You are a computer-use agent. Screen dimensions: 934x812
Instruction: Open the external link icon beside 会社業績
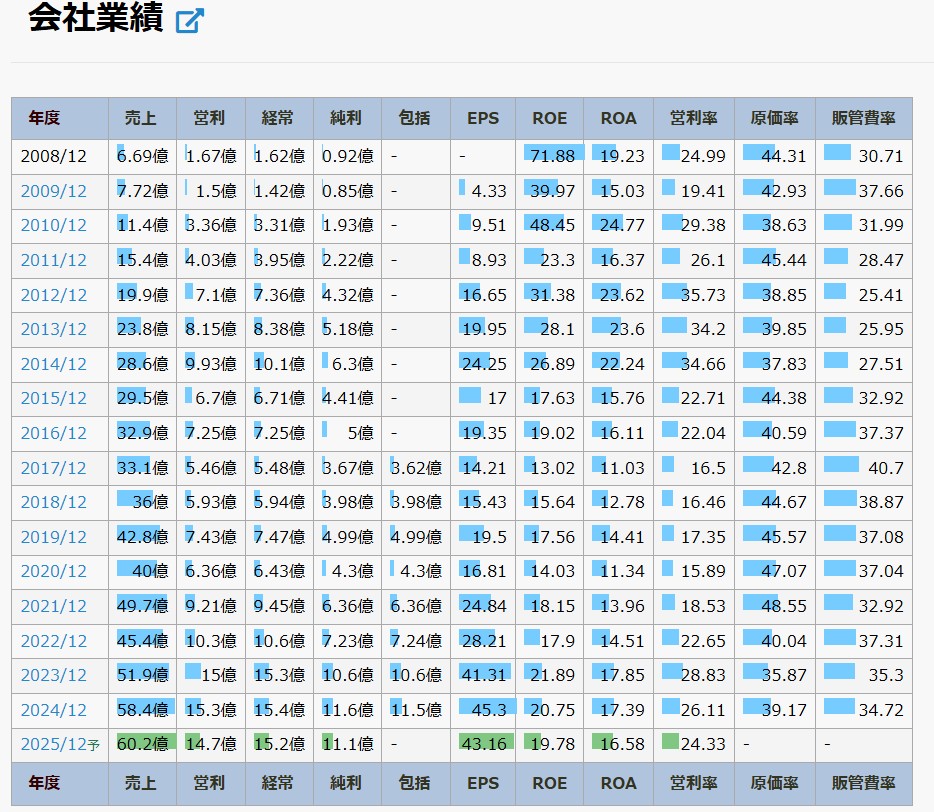coord(190,20)
